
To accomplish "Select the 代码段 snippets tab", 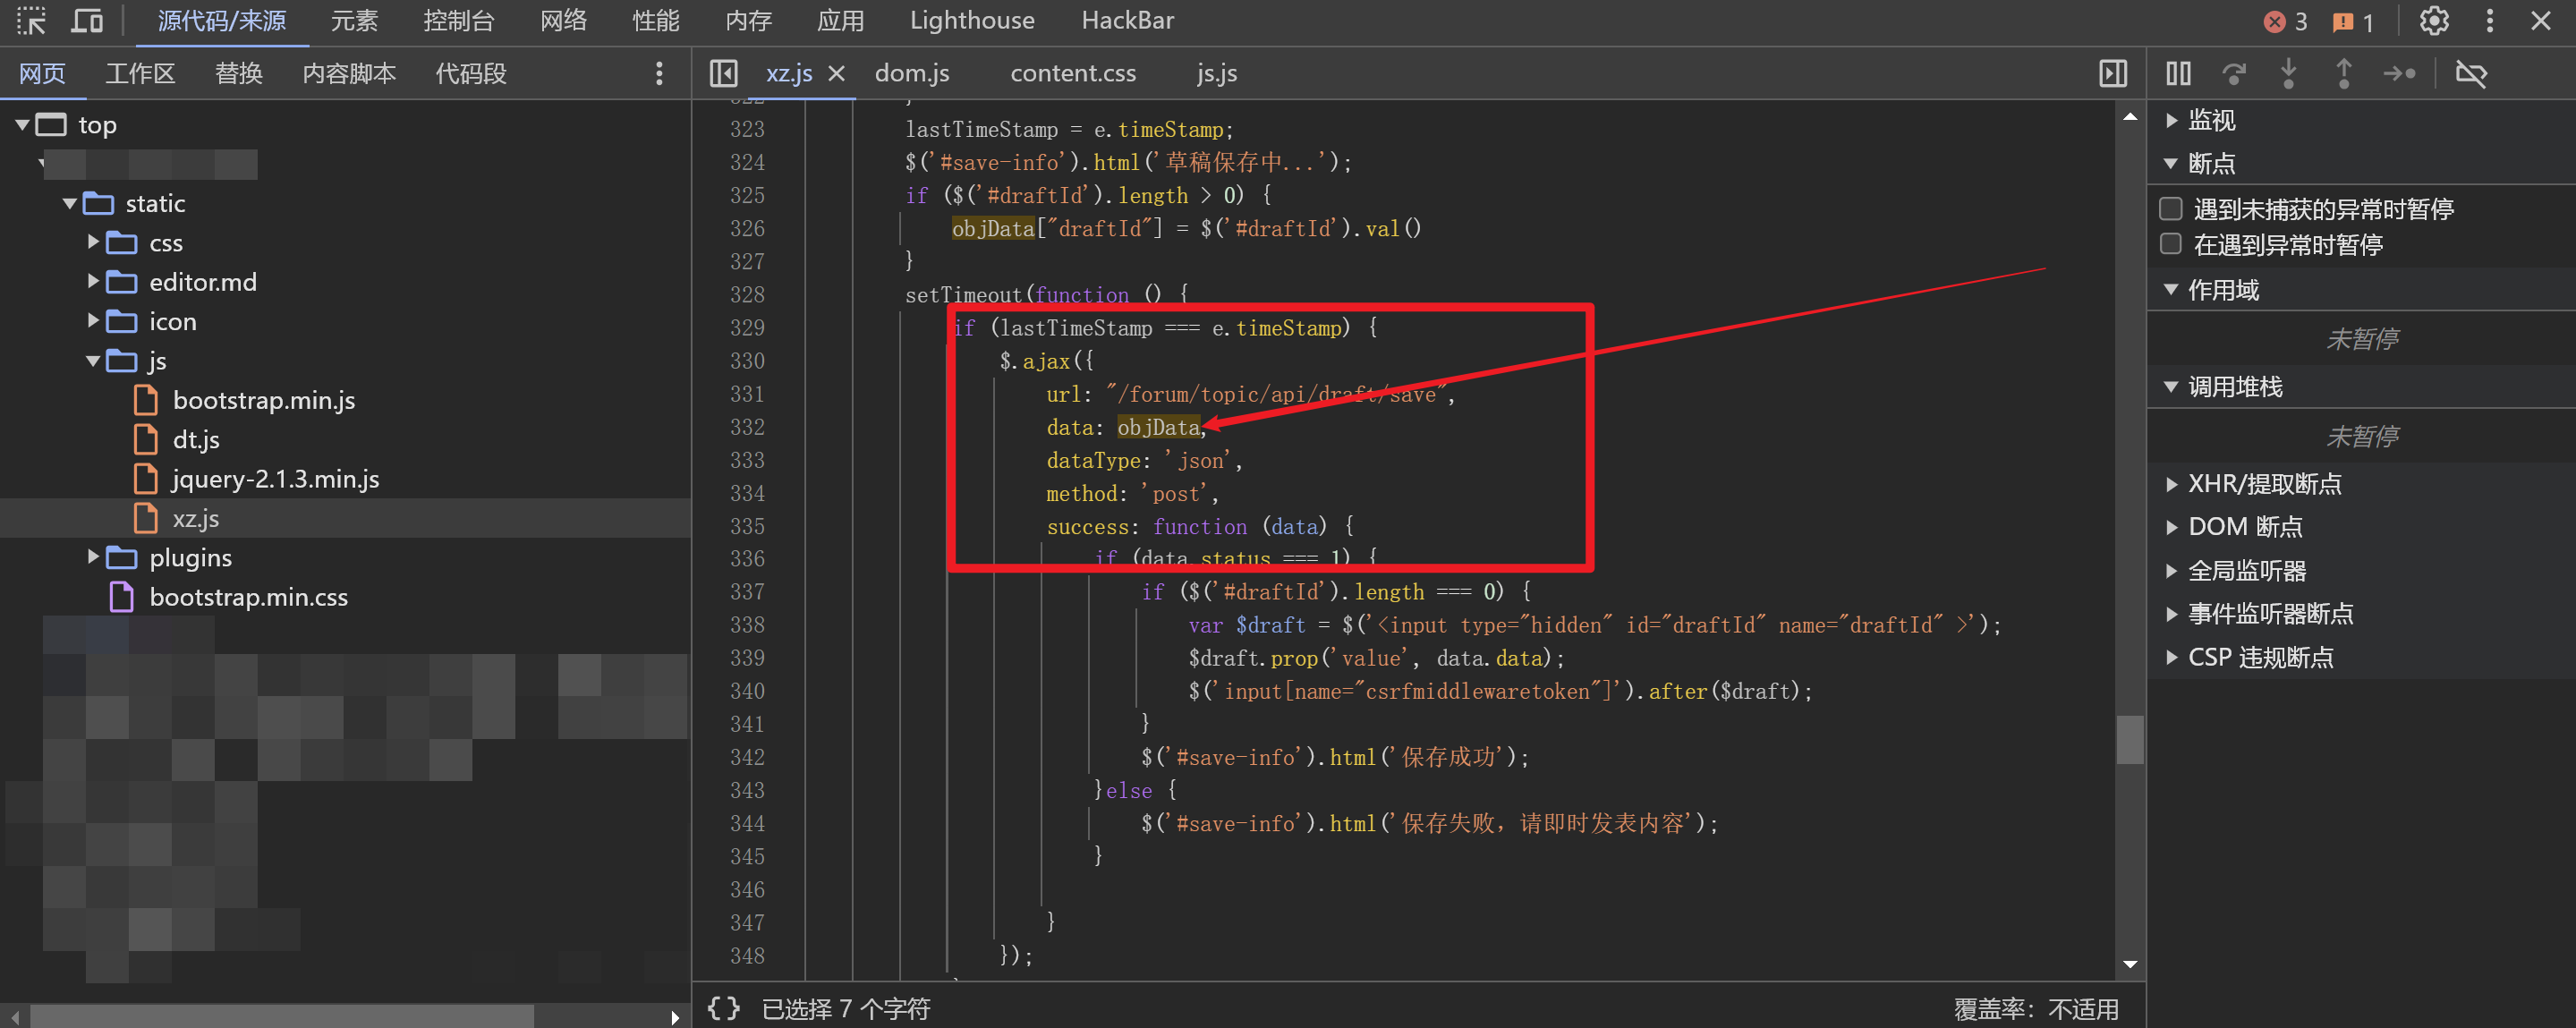I will (471, 73).
